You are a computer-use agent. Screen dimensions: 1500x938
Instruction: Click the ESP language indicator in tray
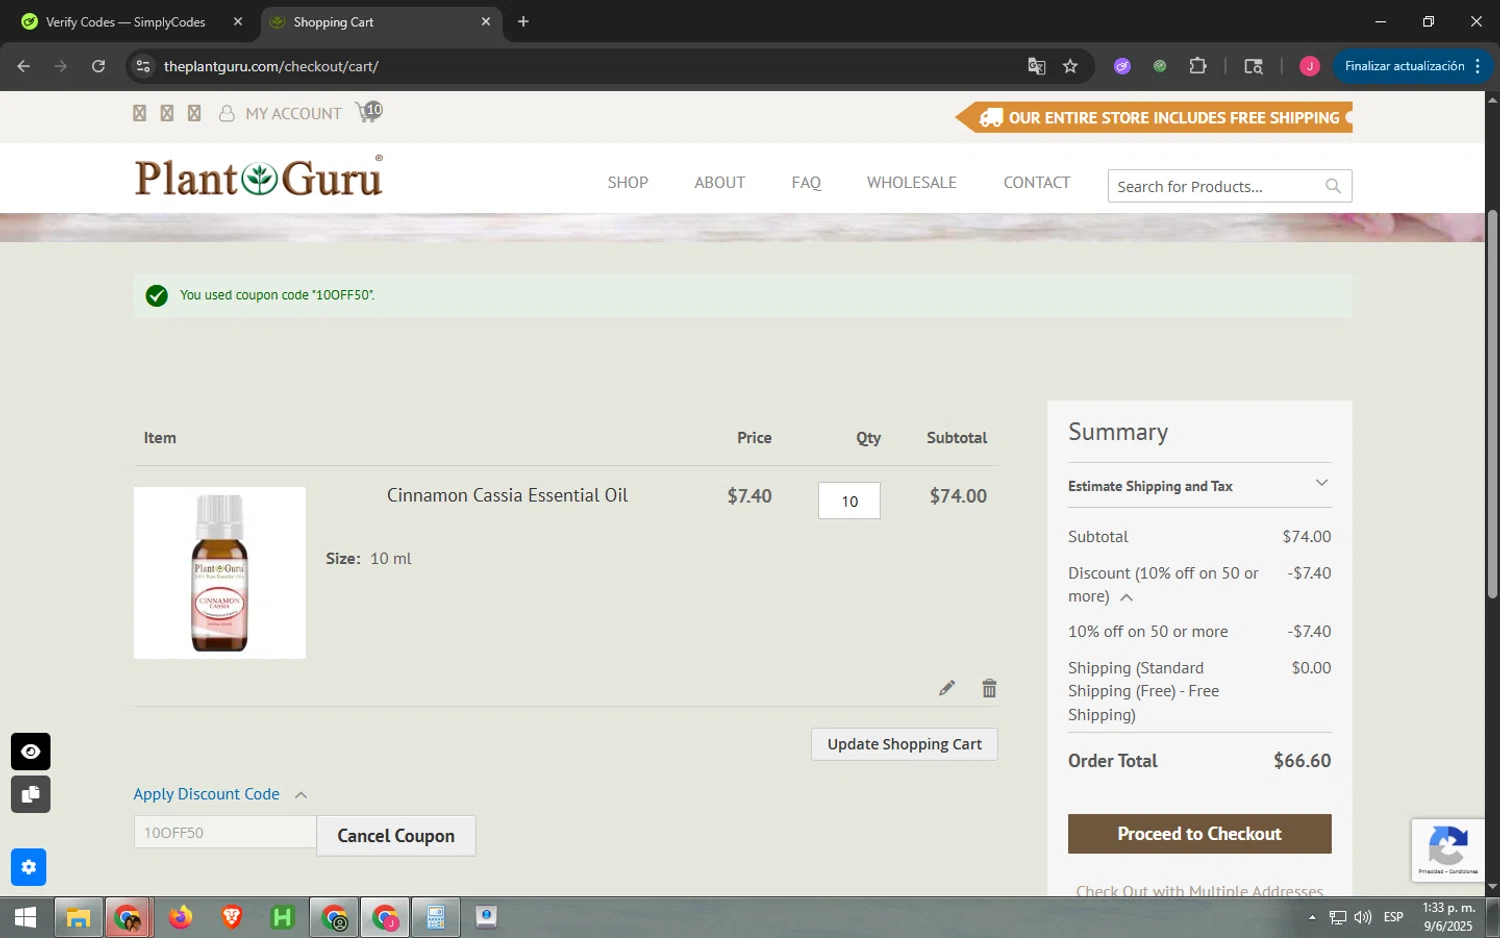pyautogui.click(x=1393, y=917)
